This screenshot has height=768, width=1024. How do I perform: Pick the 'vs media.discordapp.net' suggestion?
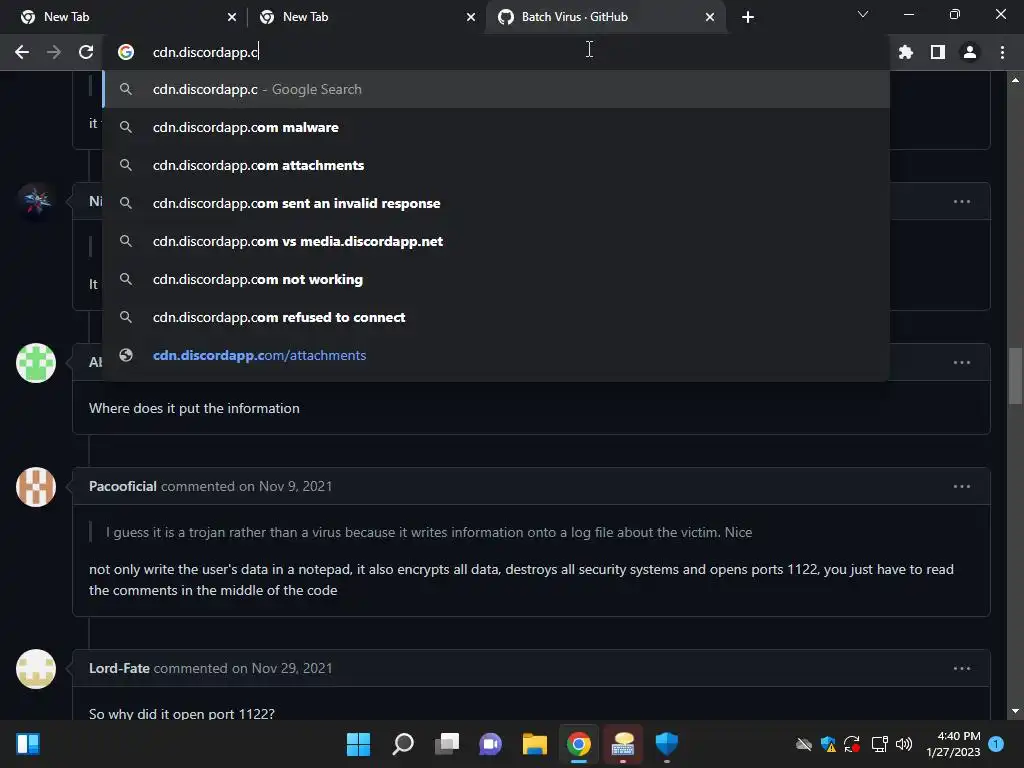[x=496, y=241]
